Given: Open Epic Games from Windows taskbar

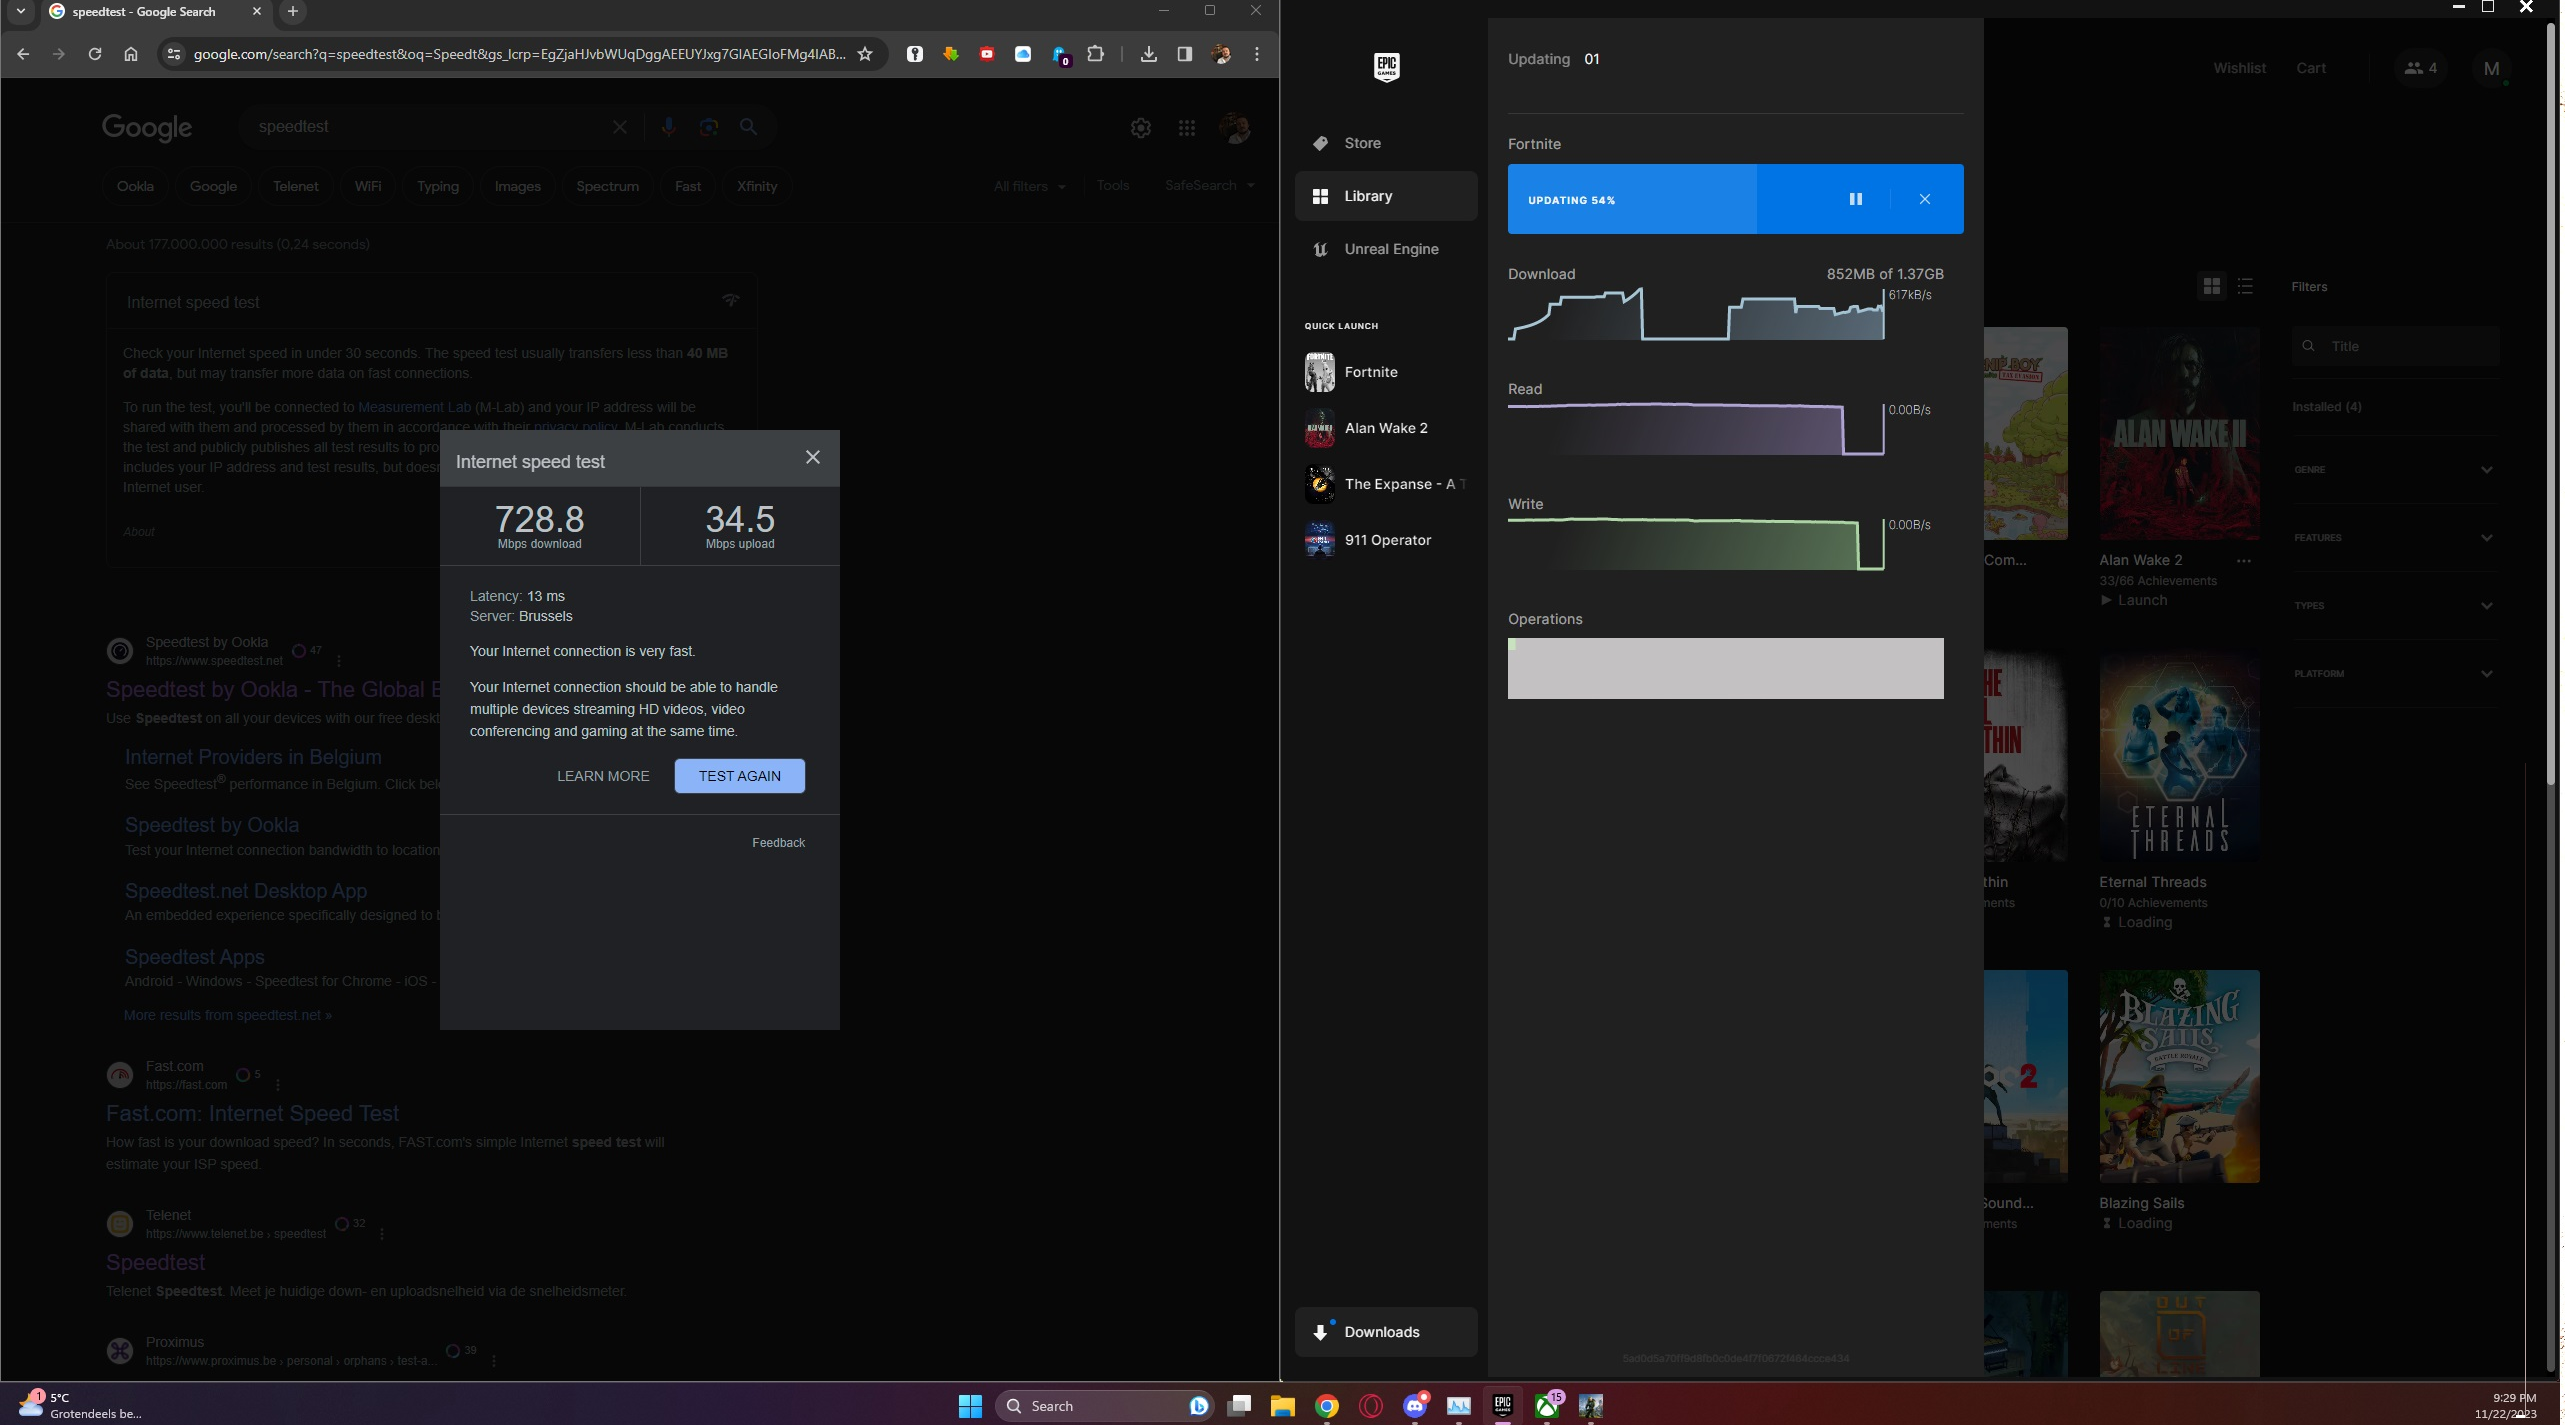Looking at the screenshot, I should [1502, 1405].
